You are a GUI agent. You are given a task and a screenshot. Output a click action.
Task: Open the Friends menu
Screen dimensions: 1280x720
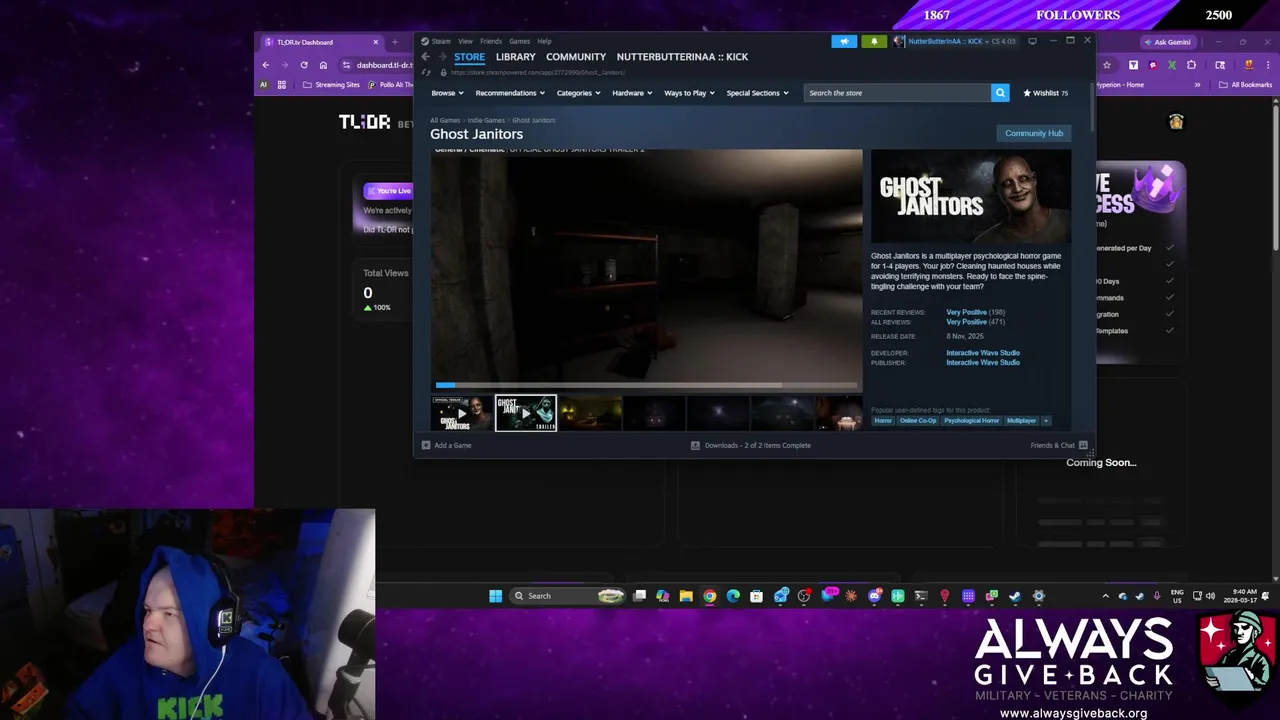(491, 41)
